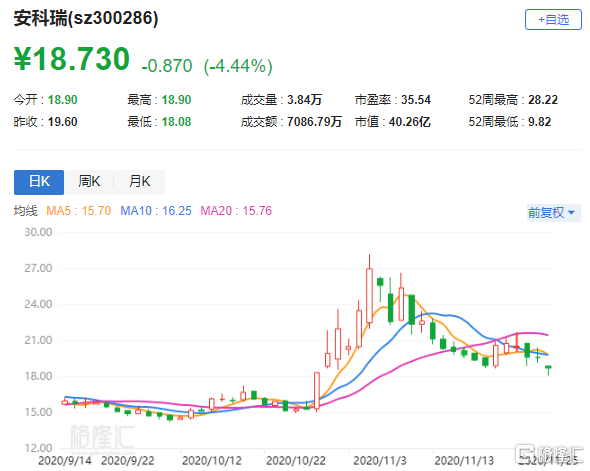Click the stock title 安科瑞(sz300286)
This screenshot has height=471, width=590.
pyautogui.click(x=86, y=18)
